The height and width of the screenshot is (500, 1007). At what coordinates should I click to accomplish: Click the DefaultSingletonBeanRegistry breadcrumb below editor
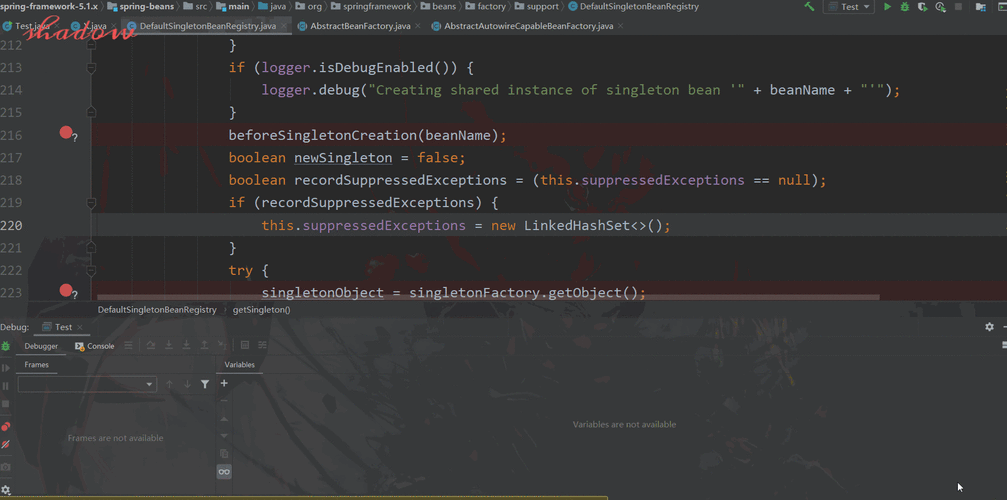click(157, 309)
